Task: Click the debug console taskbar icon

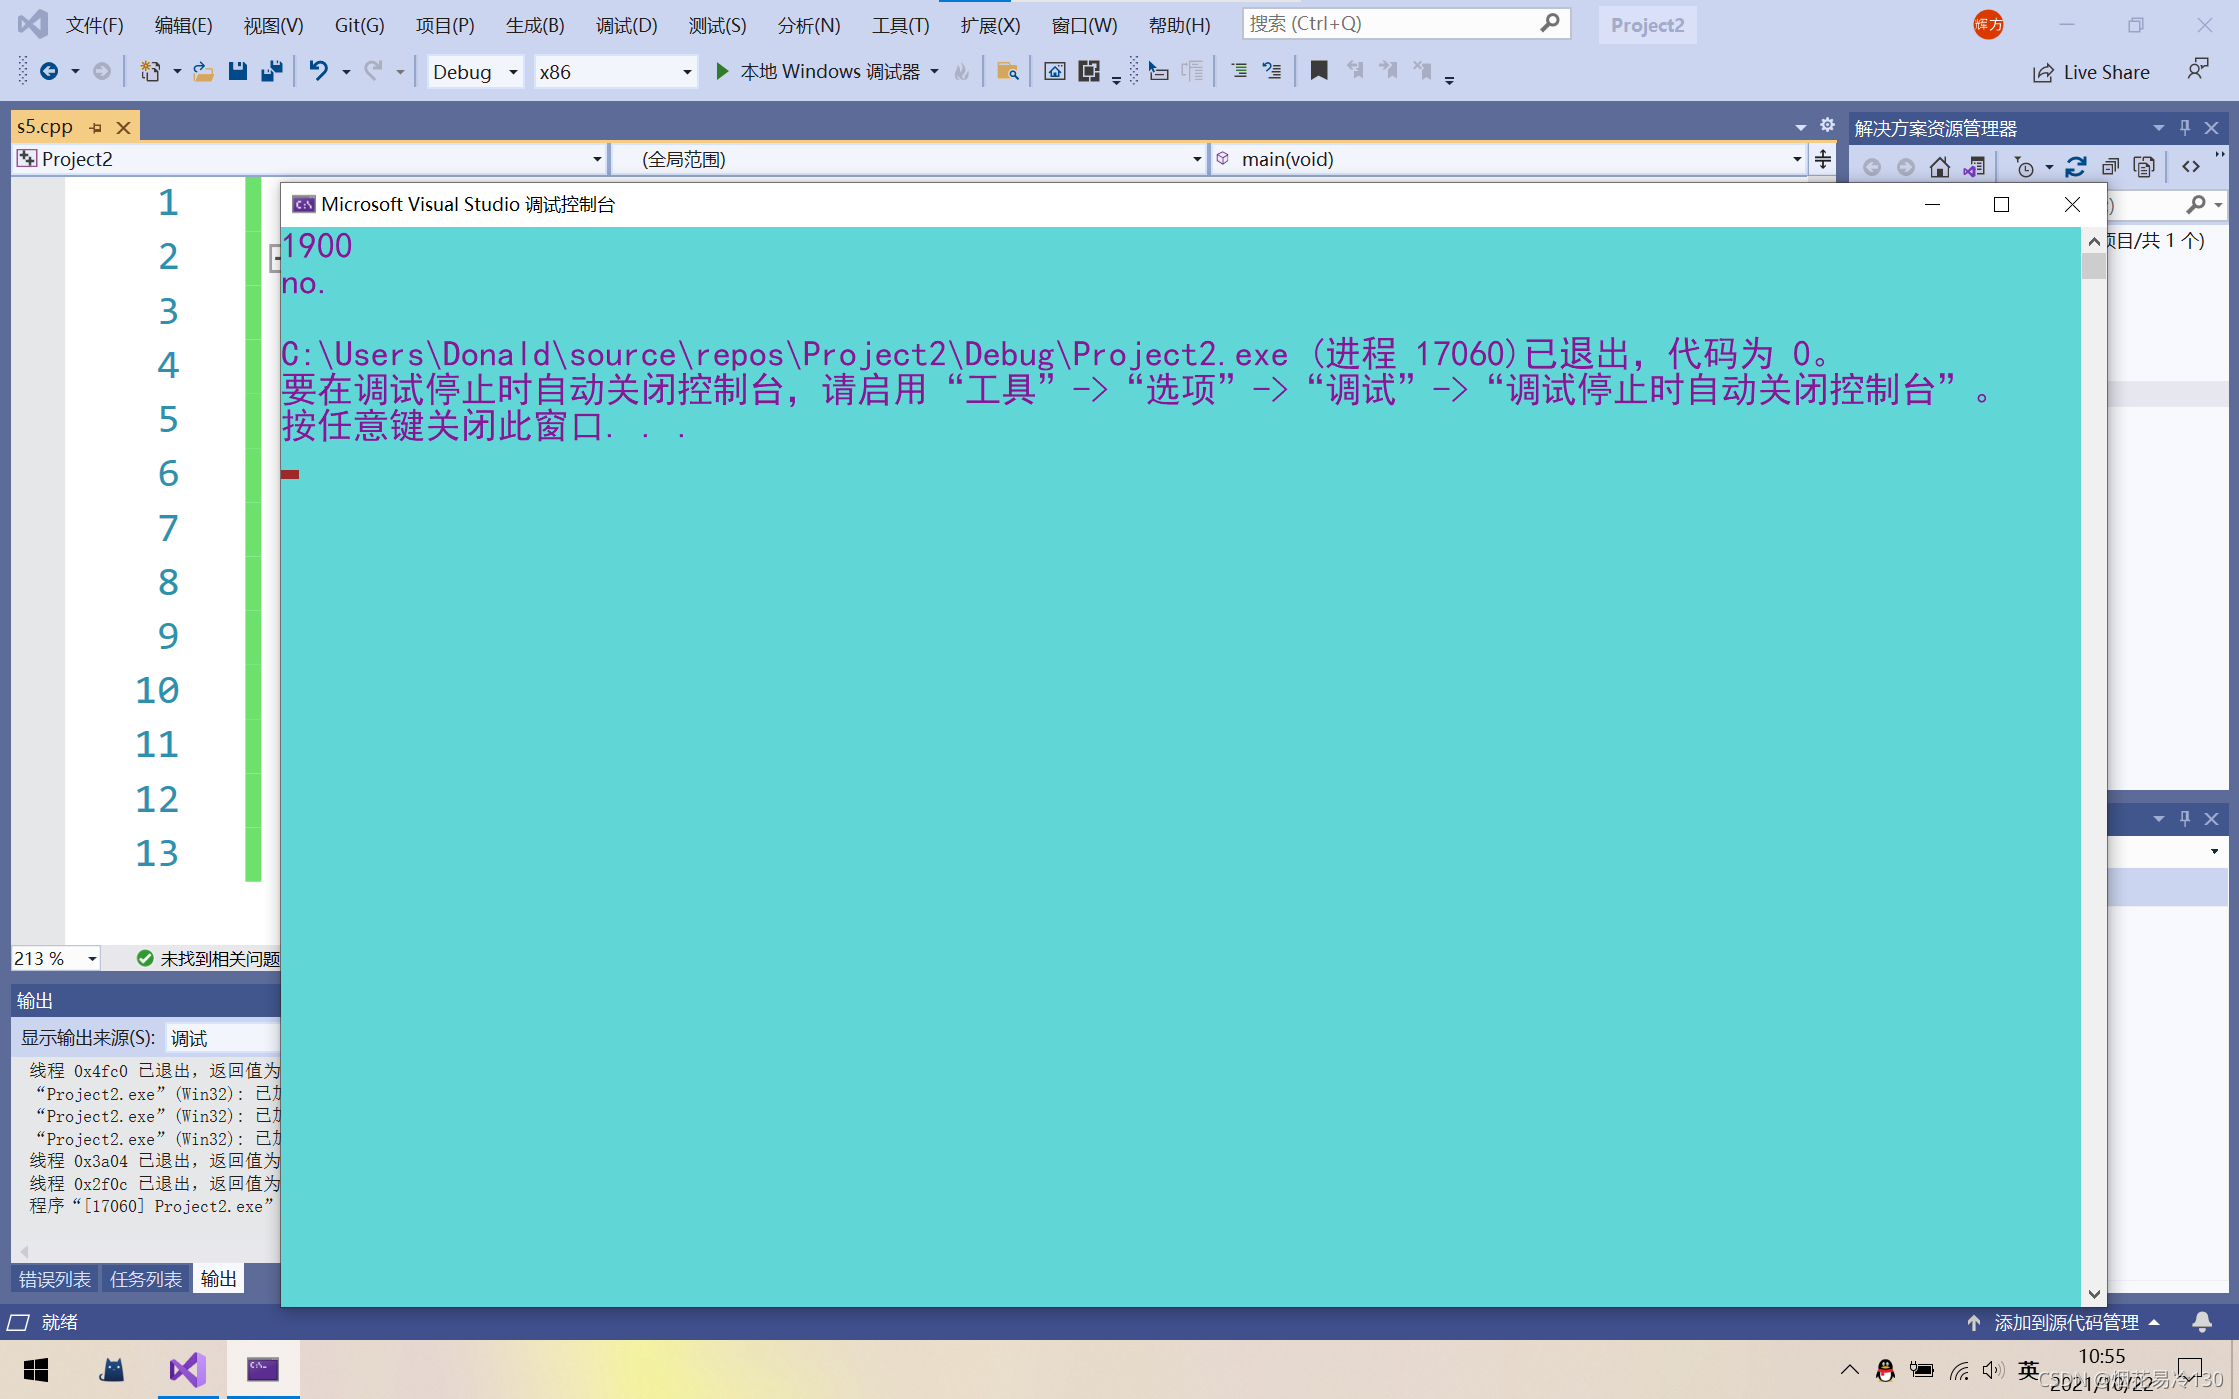Action: click(x=263, y=1369)
